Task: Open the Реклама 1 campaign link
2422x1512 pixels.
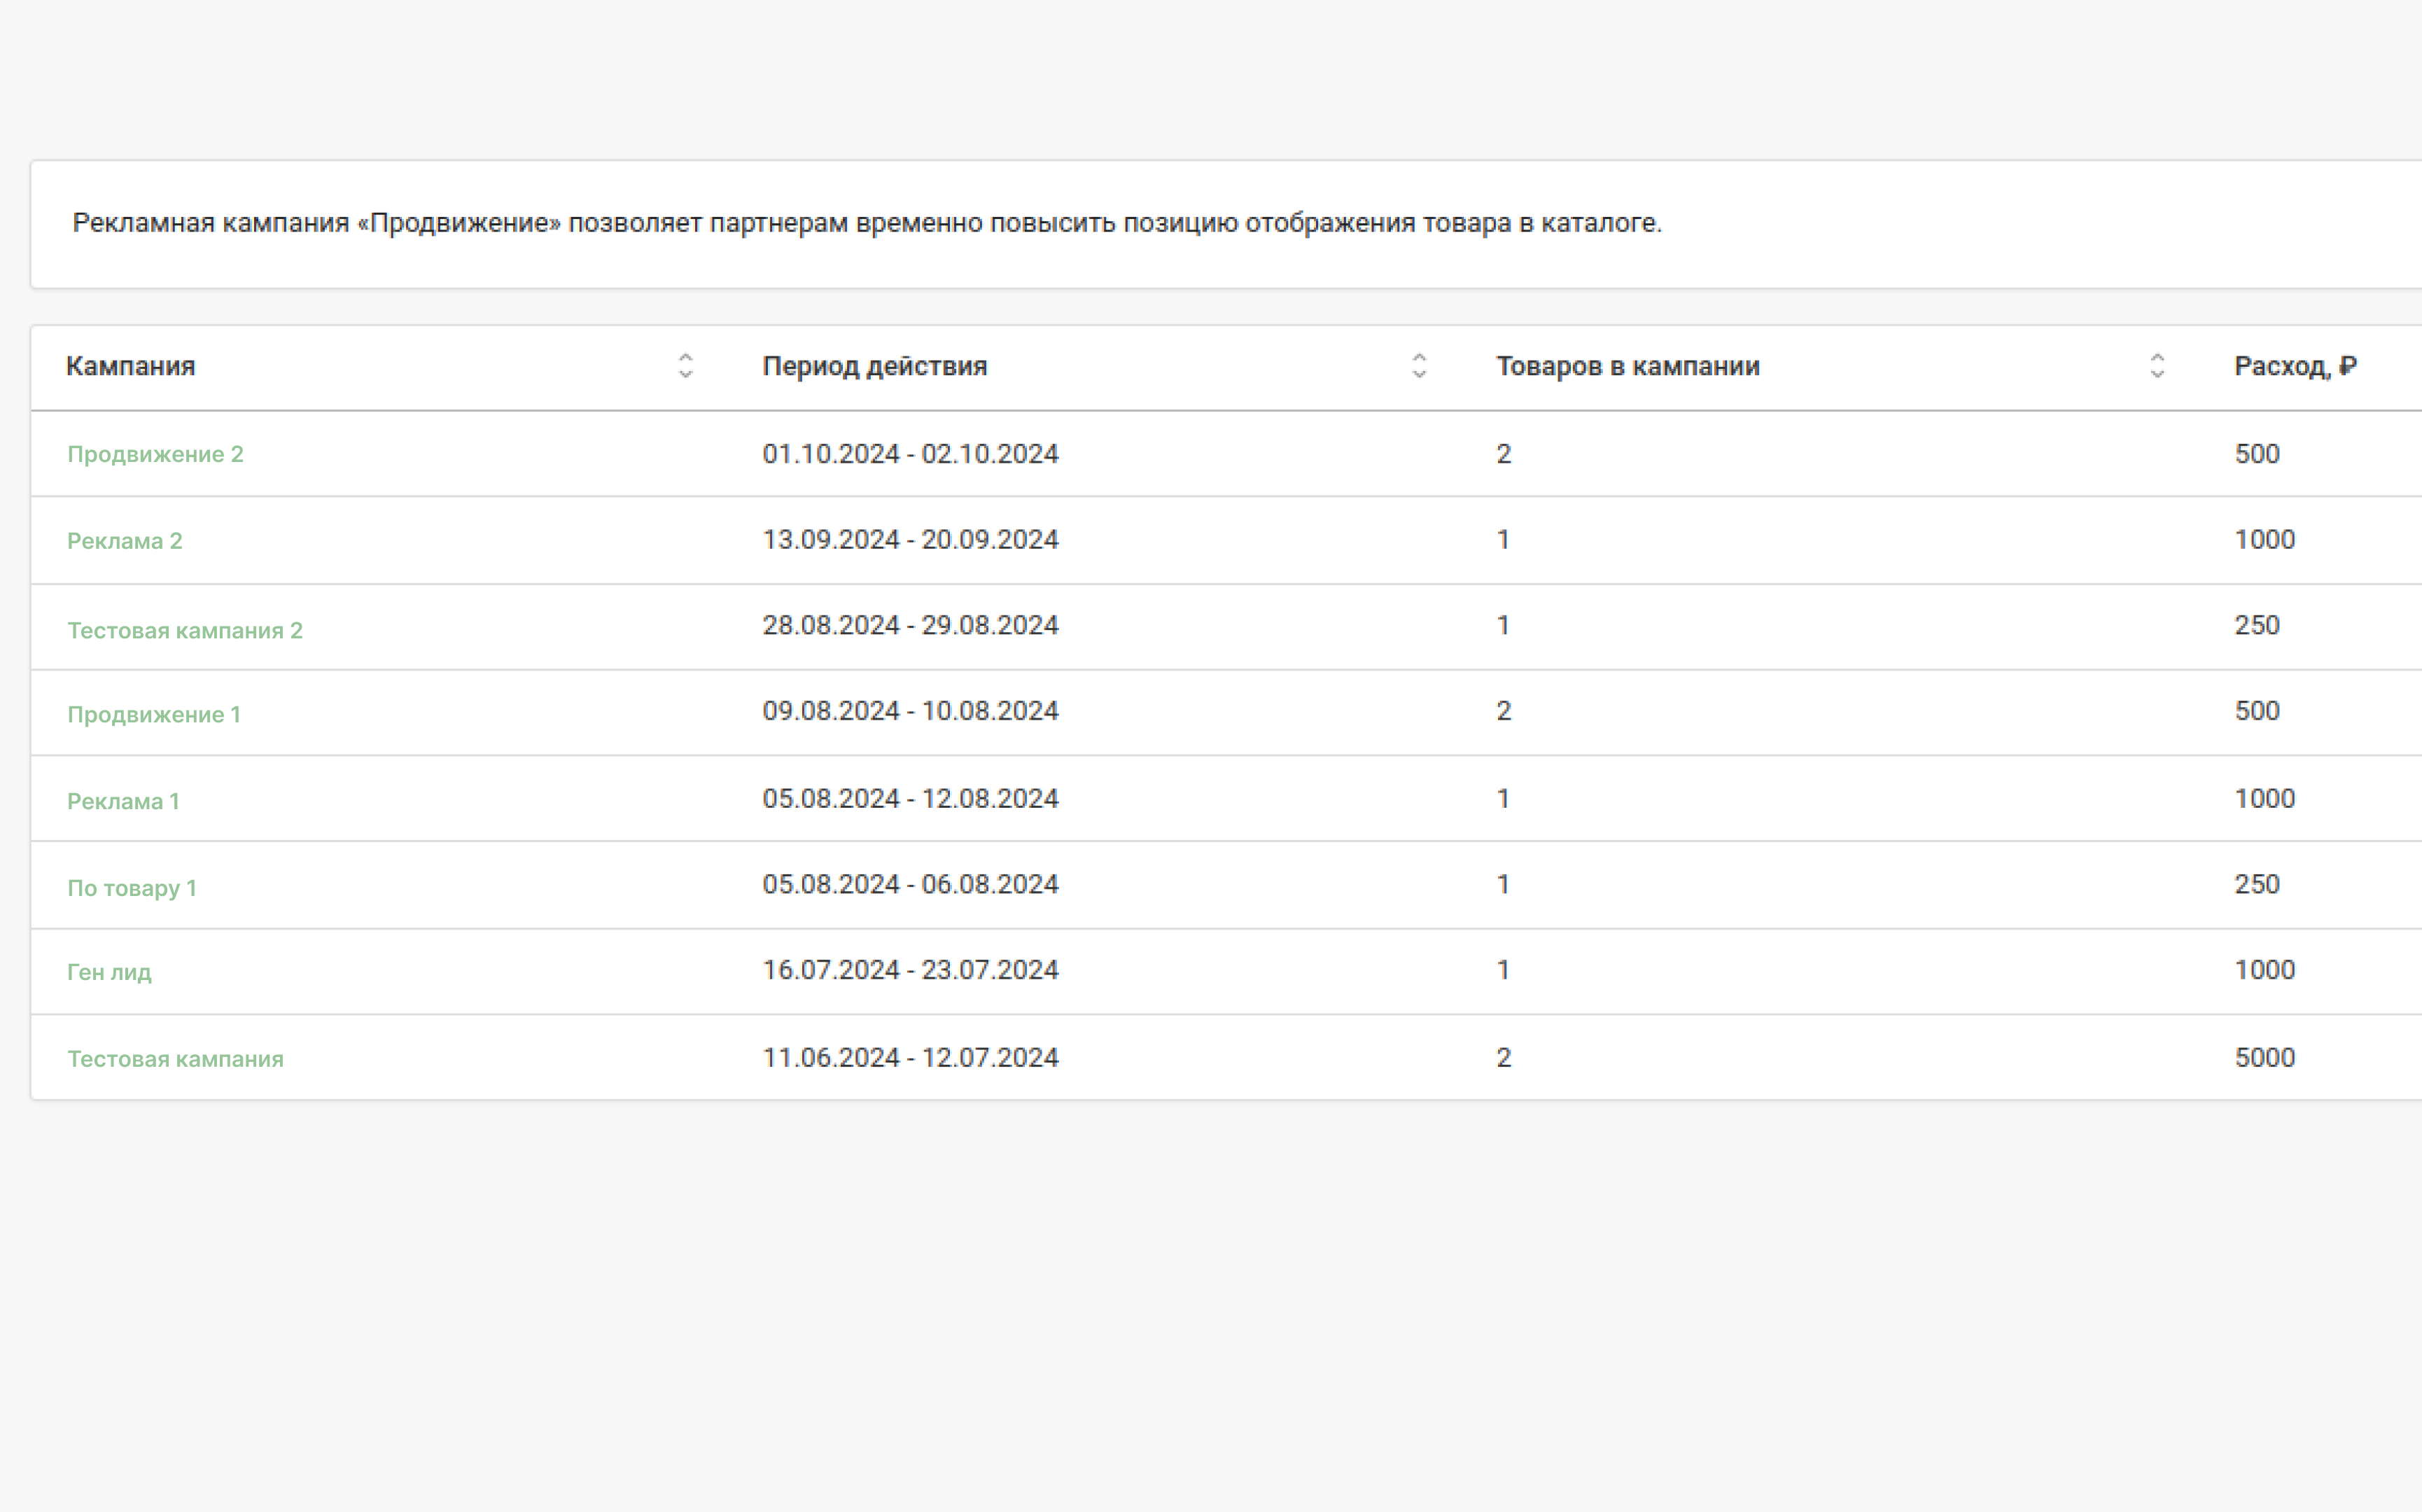Action: 123,801
